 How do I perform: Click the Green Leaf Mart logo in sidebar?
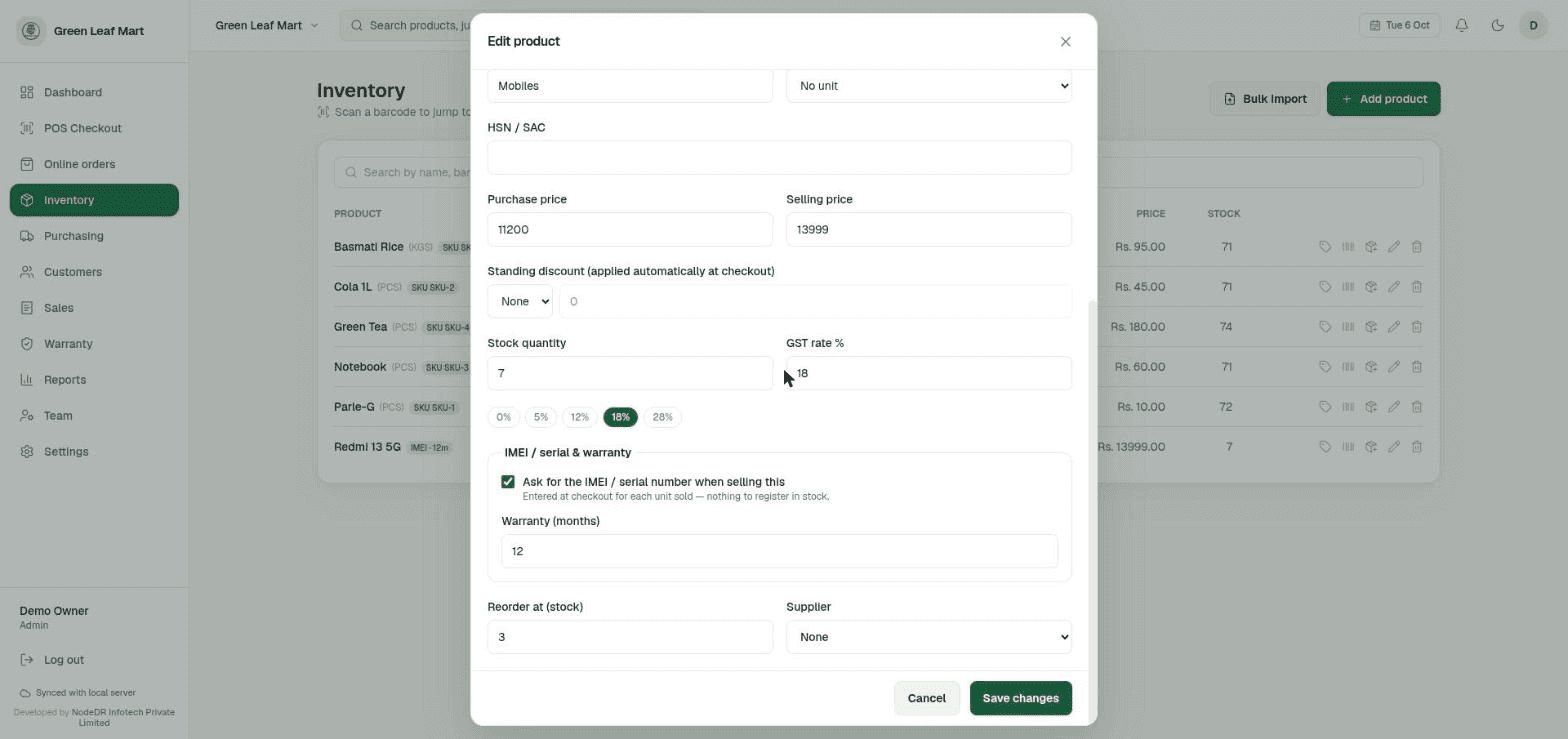tap(31, 30)
